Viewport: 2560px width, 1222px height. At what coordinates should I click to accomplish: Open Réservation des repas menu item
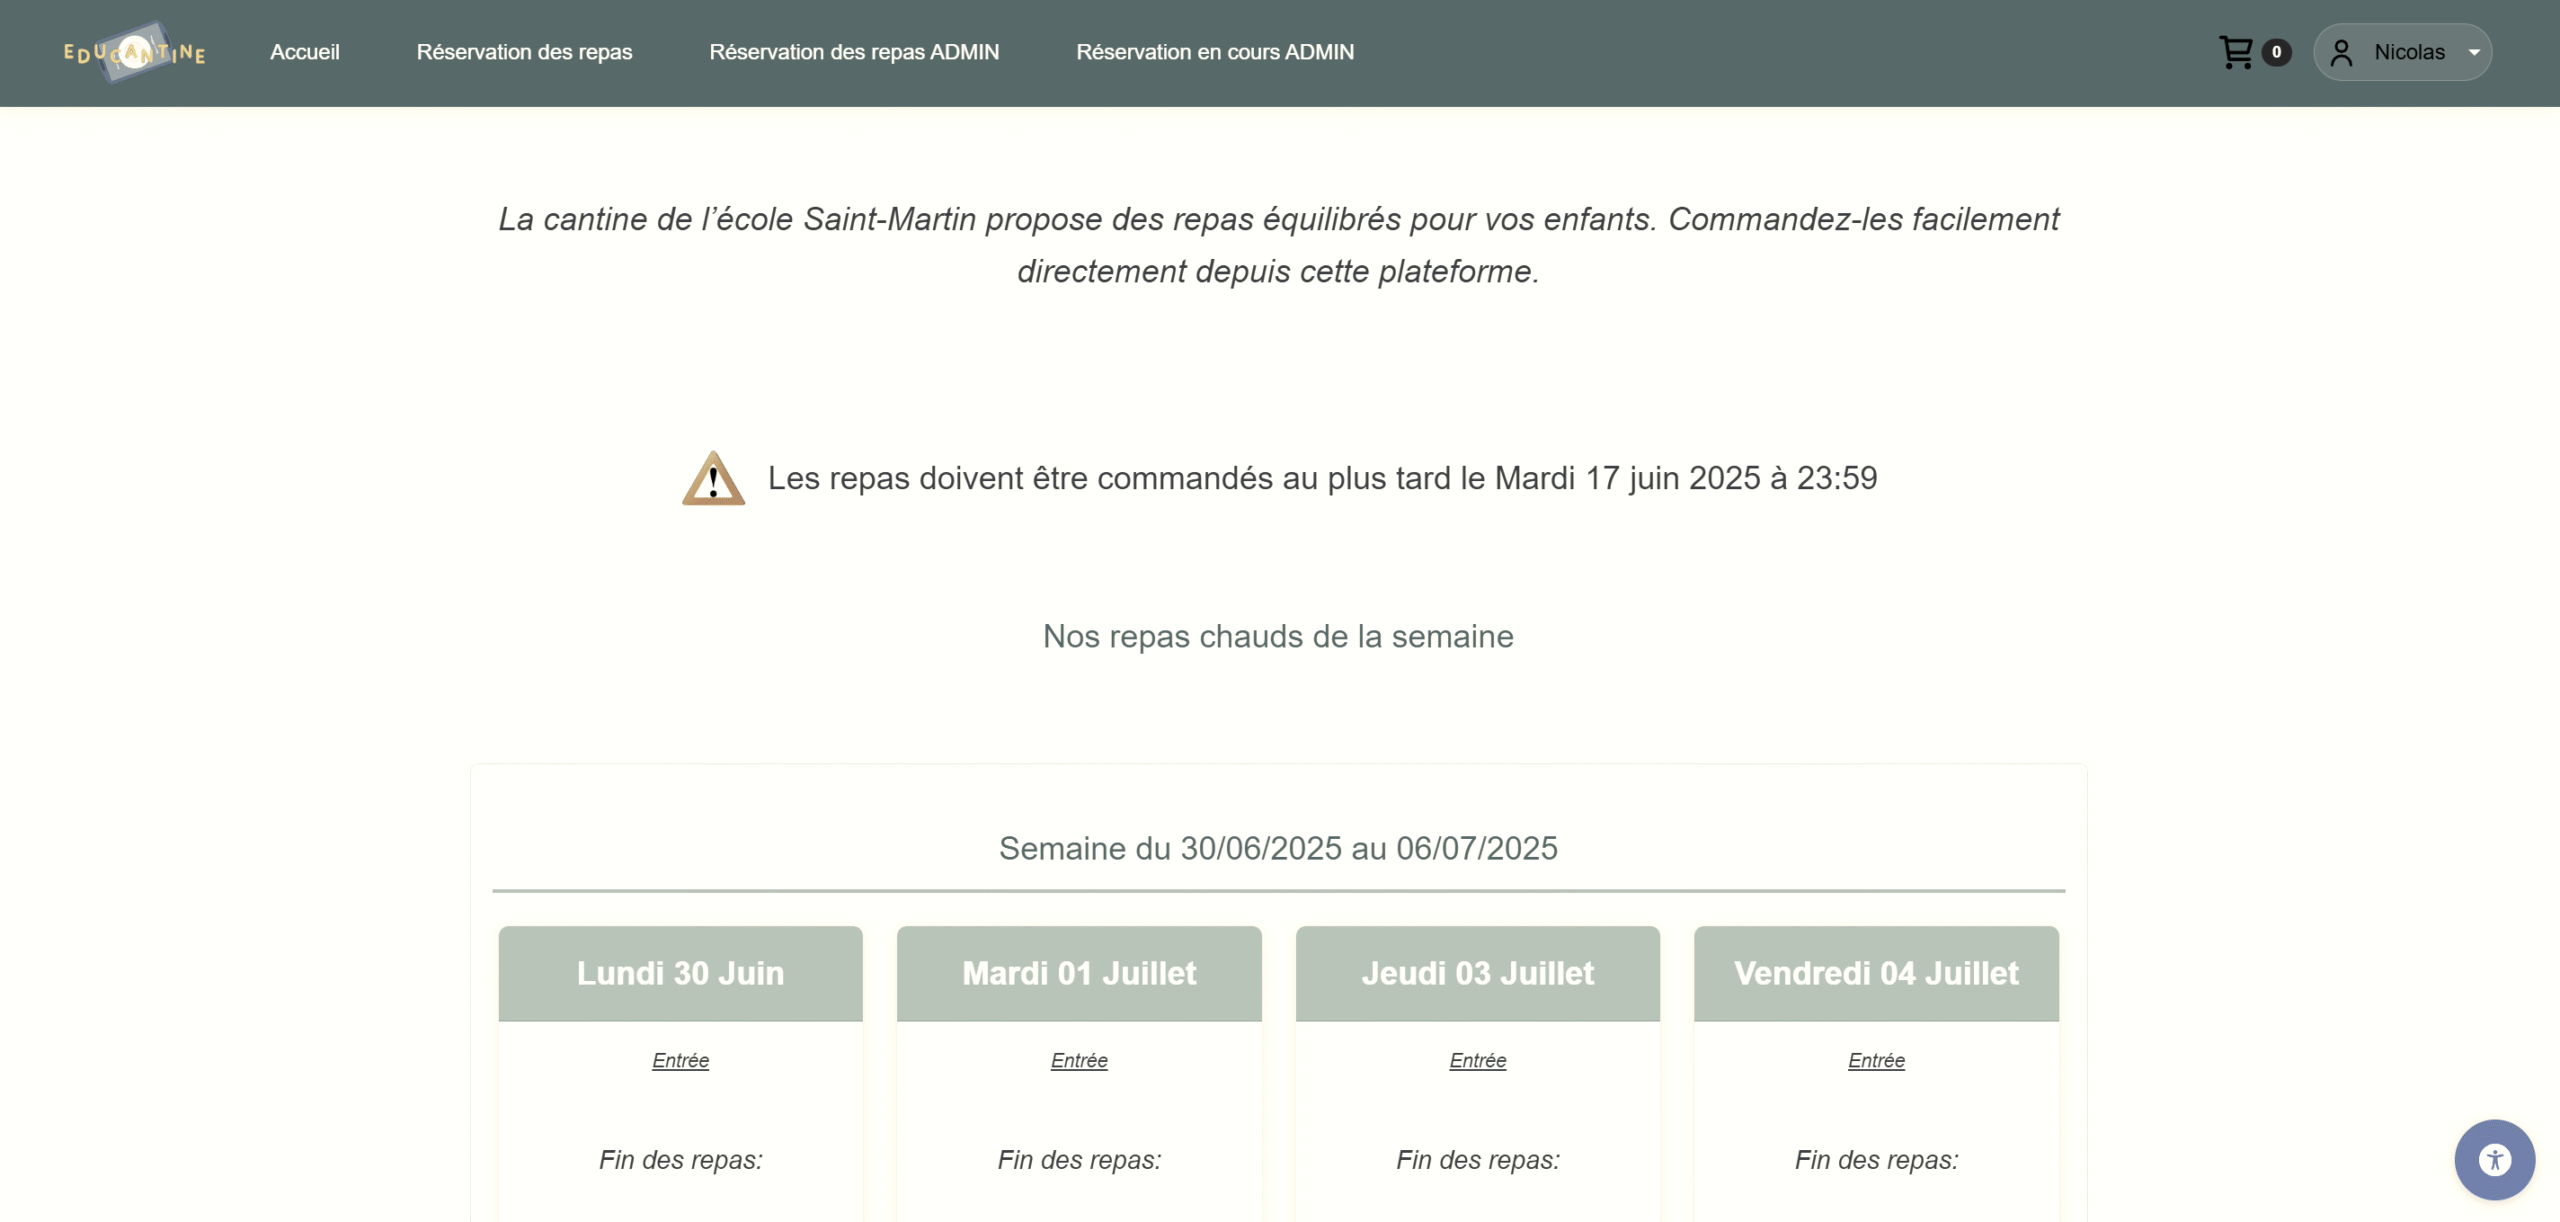[524, 52]
